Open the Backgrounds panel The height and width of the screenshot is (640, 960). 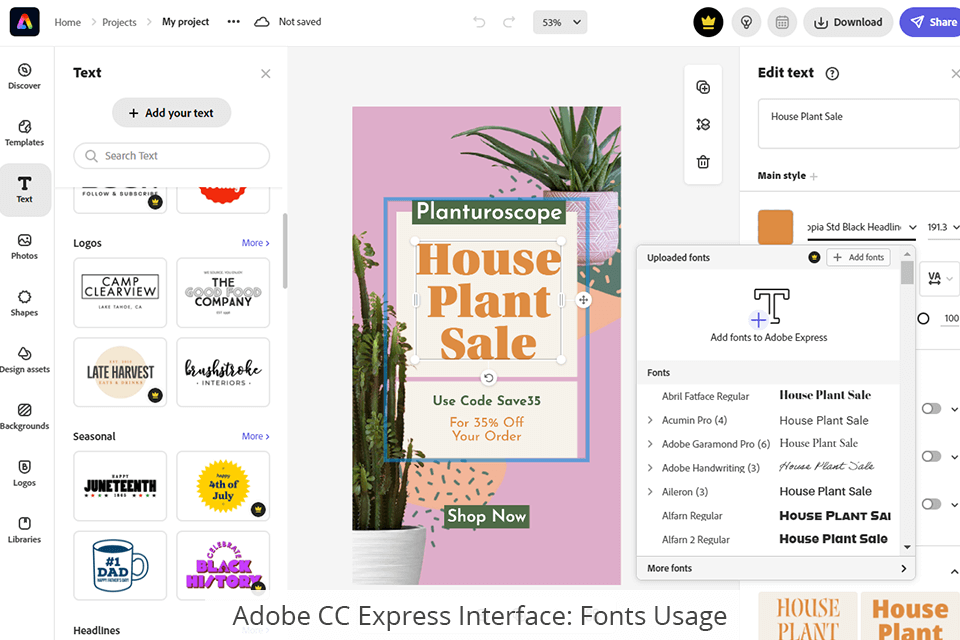tap(24, 416)
